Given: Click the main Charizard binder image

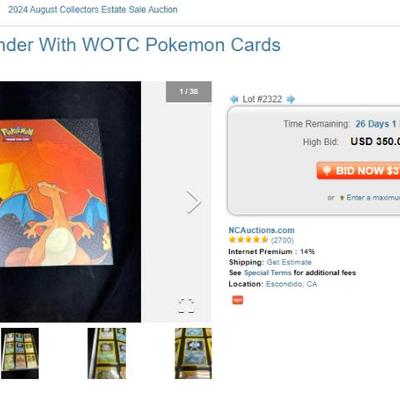Looking at the screenshot, I should pyautogui.click(x=70, y=202).
